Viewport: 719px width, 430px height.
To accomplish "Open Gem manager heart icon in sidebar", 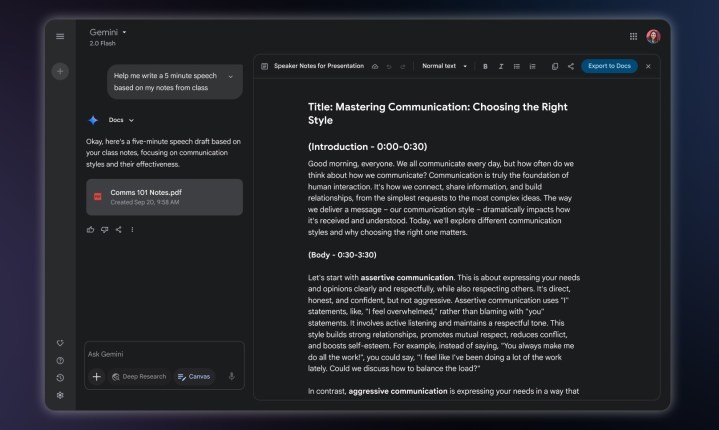I will point(60,343).
